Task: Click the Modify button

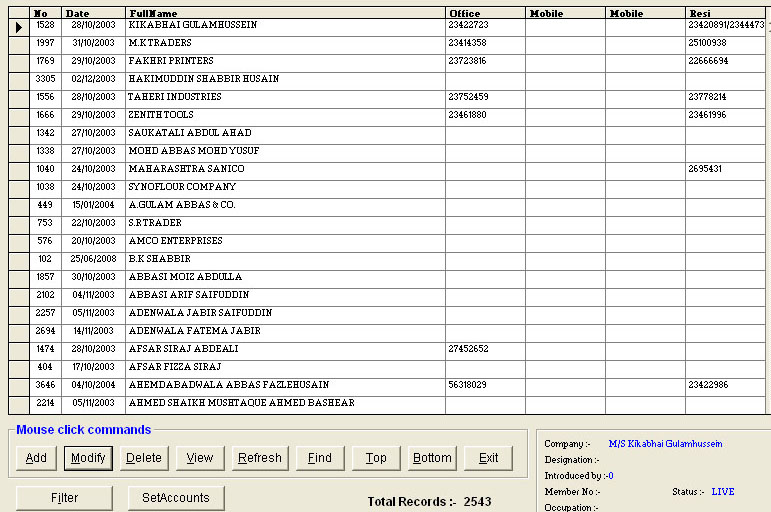Action: (x=88, y=458)
